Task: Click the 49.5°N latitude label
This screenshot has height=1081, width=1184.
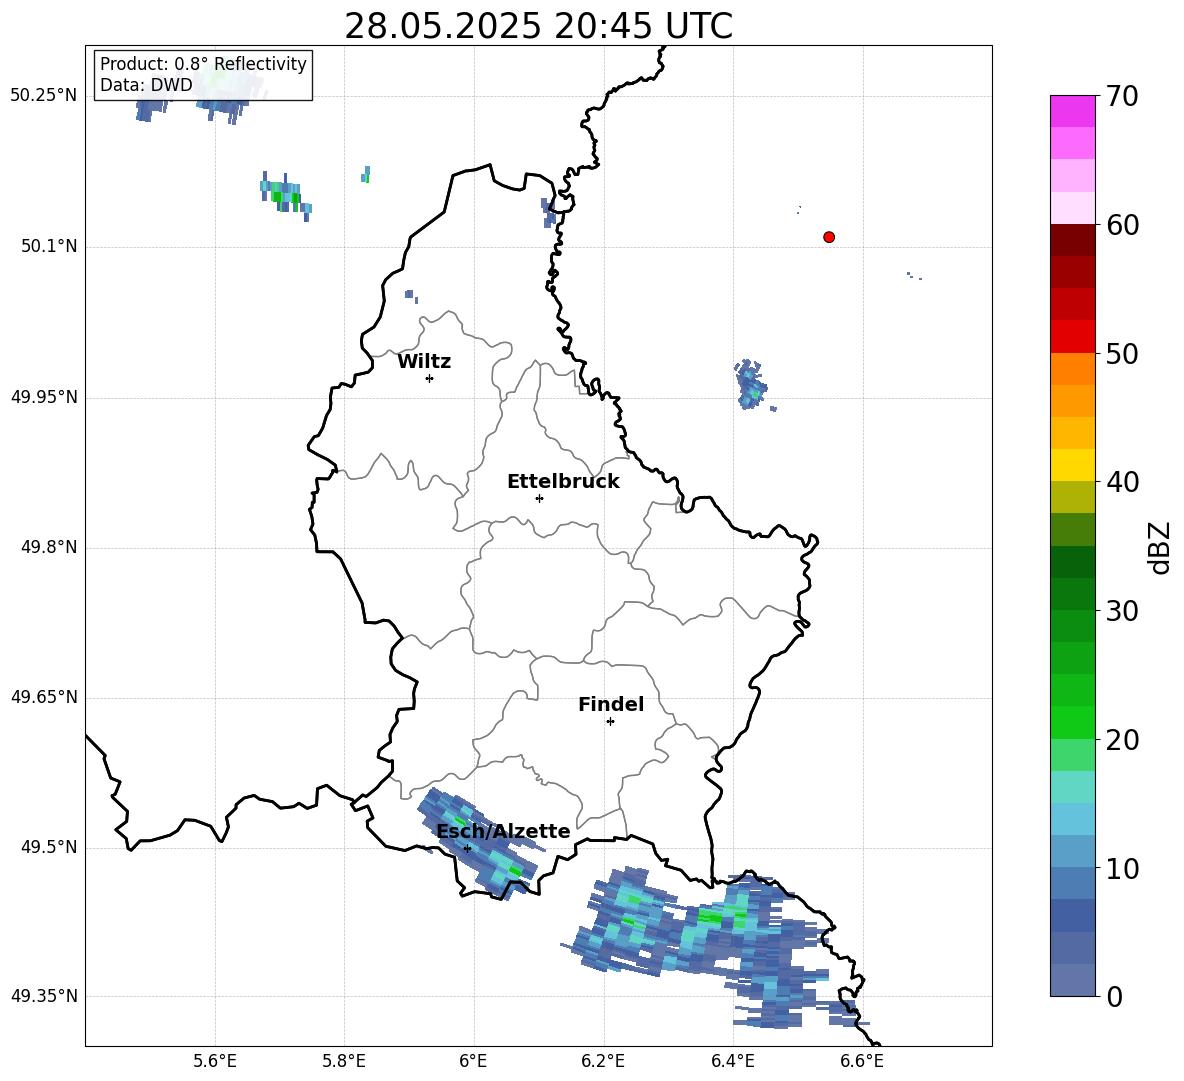Action: pos(48,847)
